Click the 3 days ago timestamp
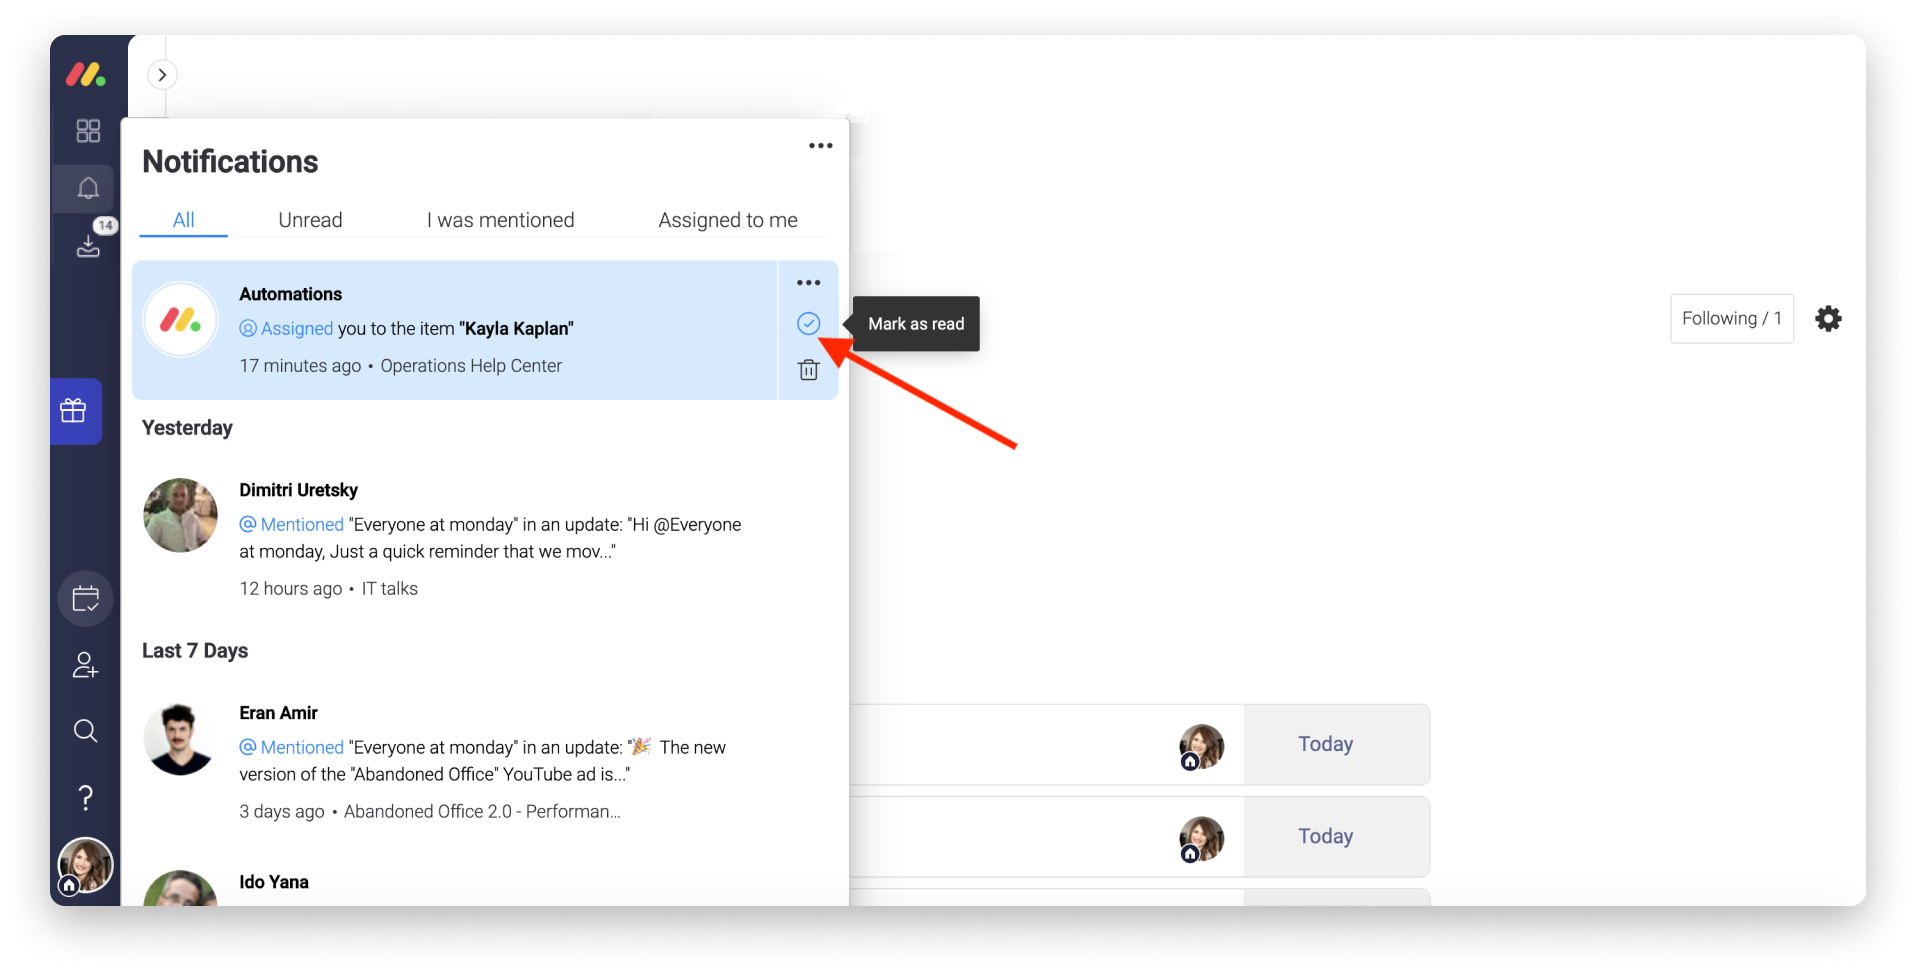Viewport: 1916px width, 971px height. [x=282, y=812]
